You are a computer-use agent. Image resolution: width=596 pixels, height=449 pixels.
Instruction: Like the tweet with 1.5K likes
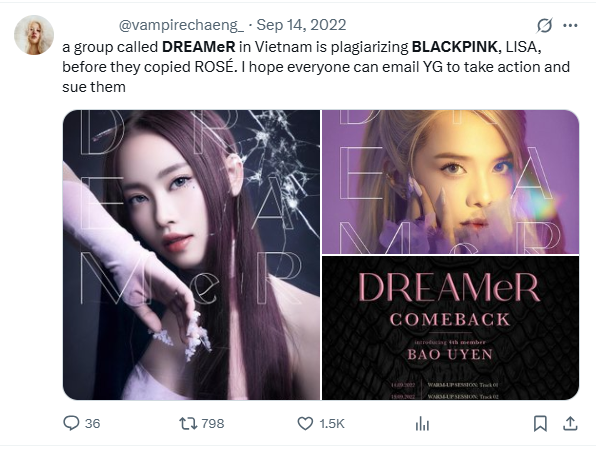pos(305,423)
